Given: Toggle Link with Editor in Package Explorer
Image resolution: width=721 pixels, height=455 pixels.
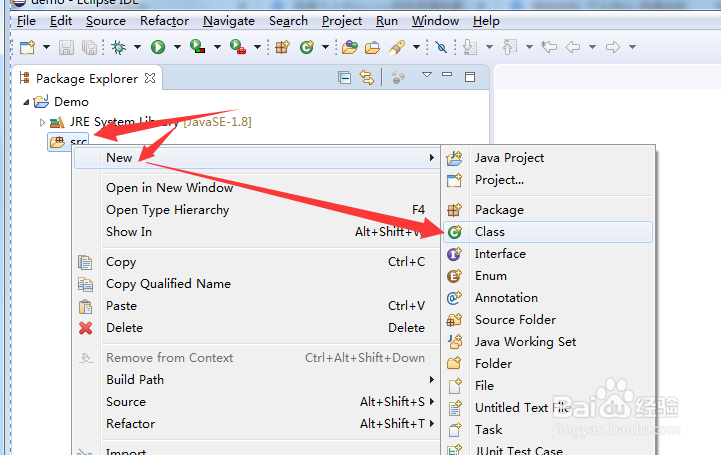Looking at the screenshot, I should [x=367, y=77].
